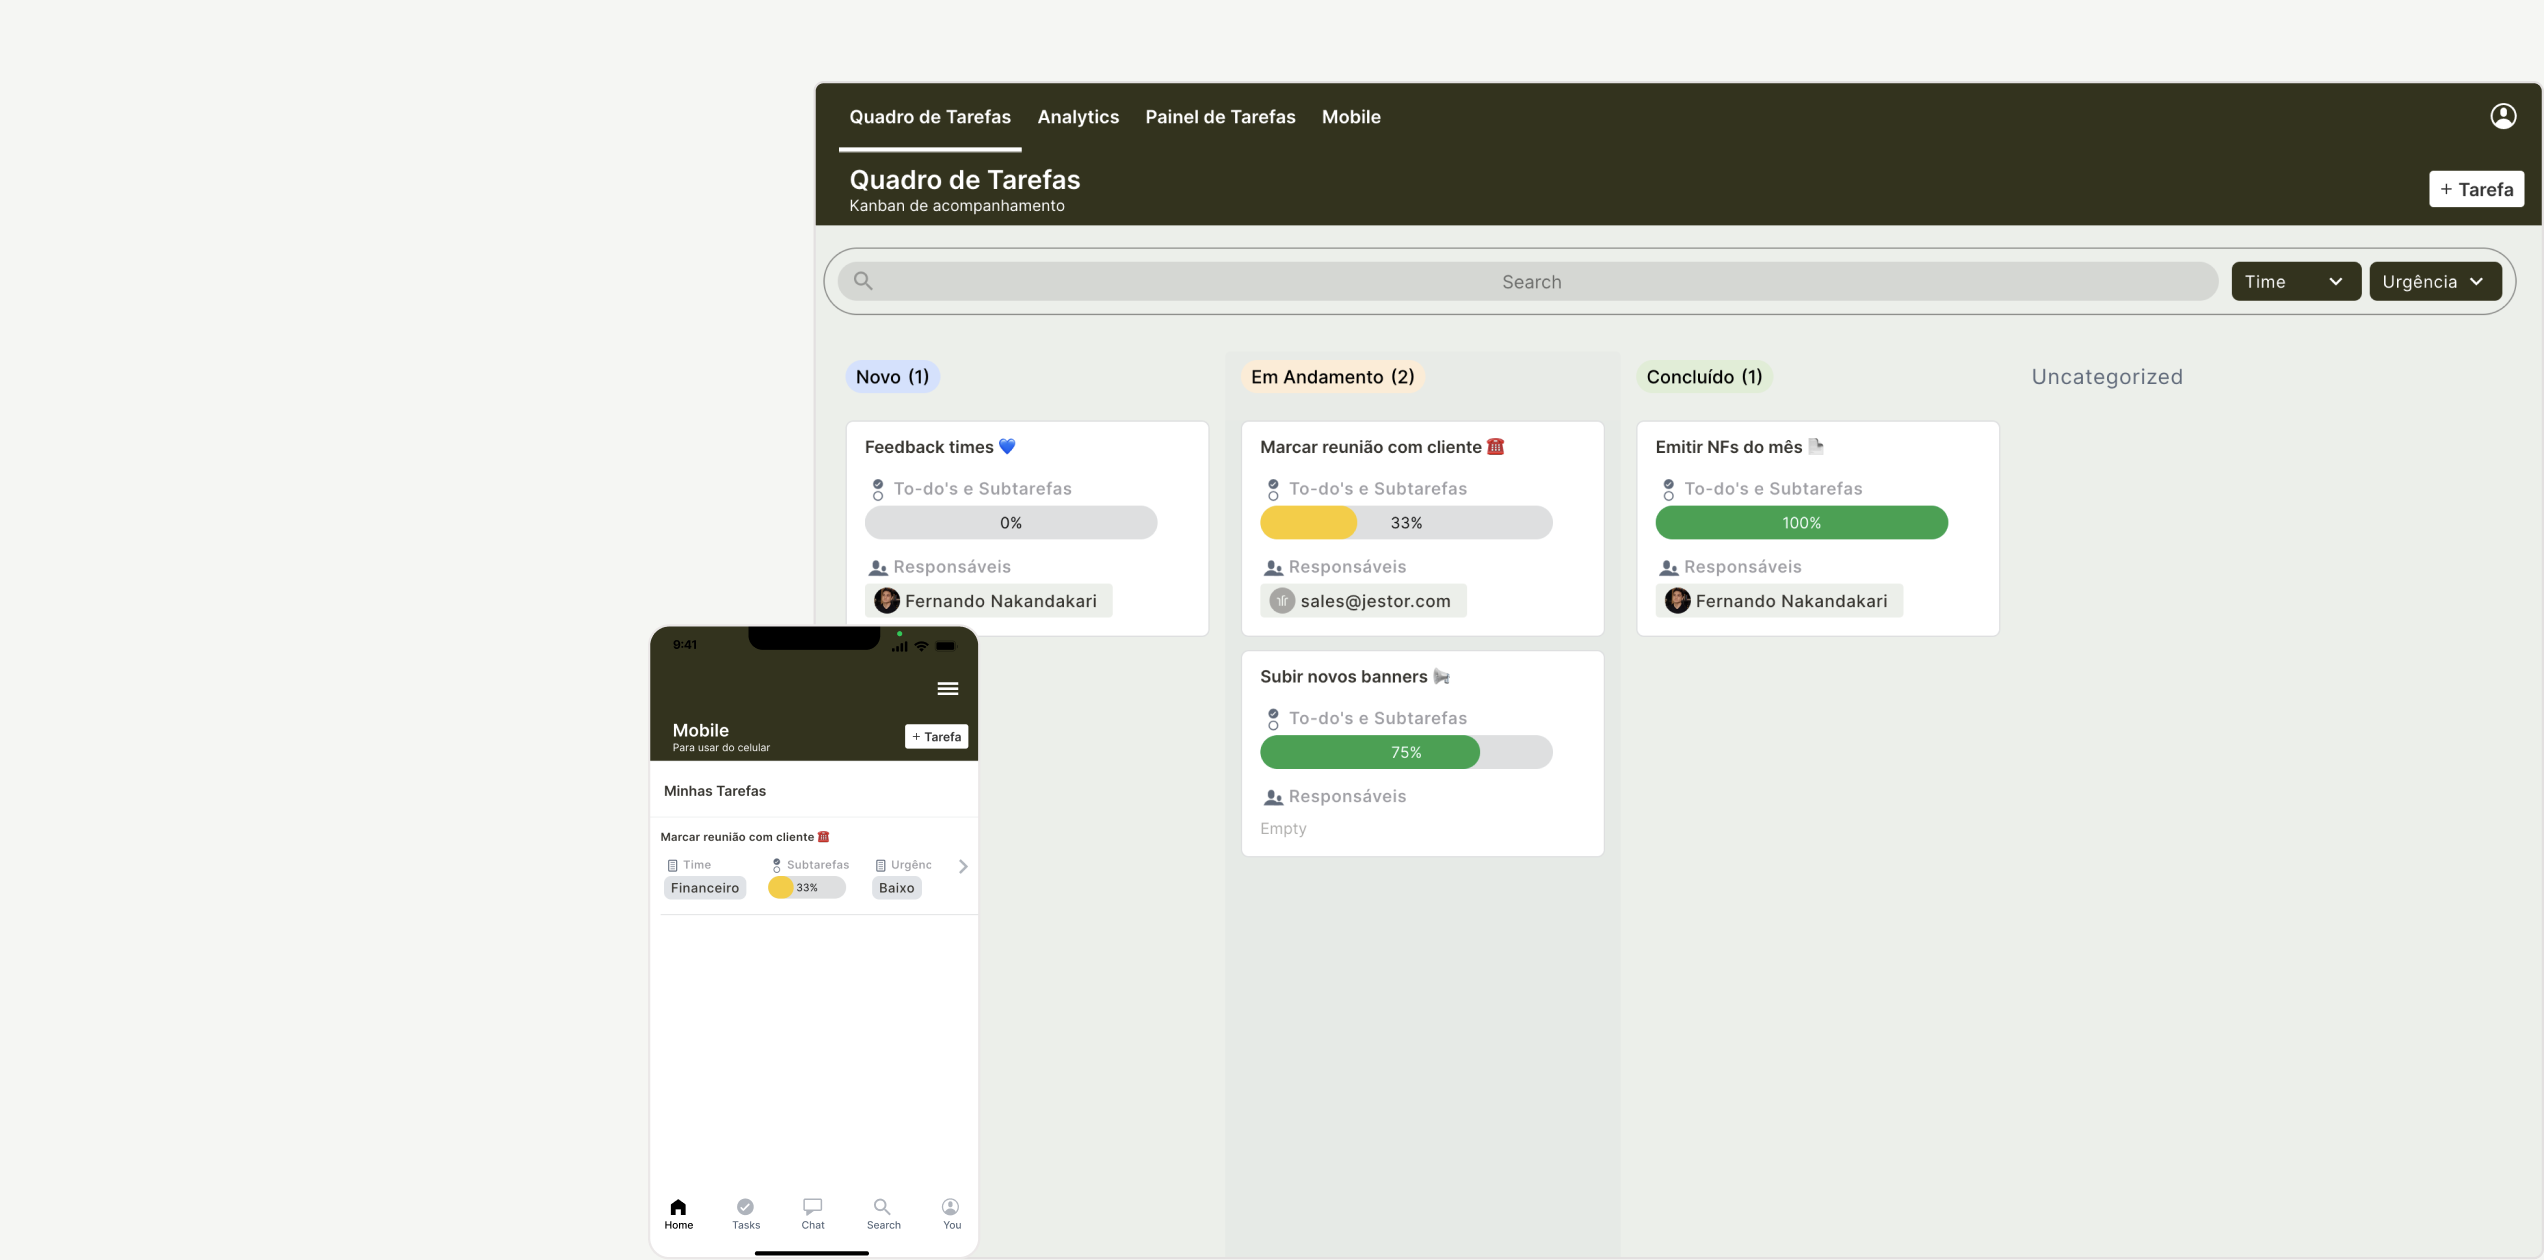
Task: Switch to the Analytics tab
Action: [x=1077, y=117]
